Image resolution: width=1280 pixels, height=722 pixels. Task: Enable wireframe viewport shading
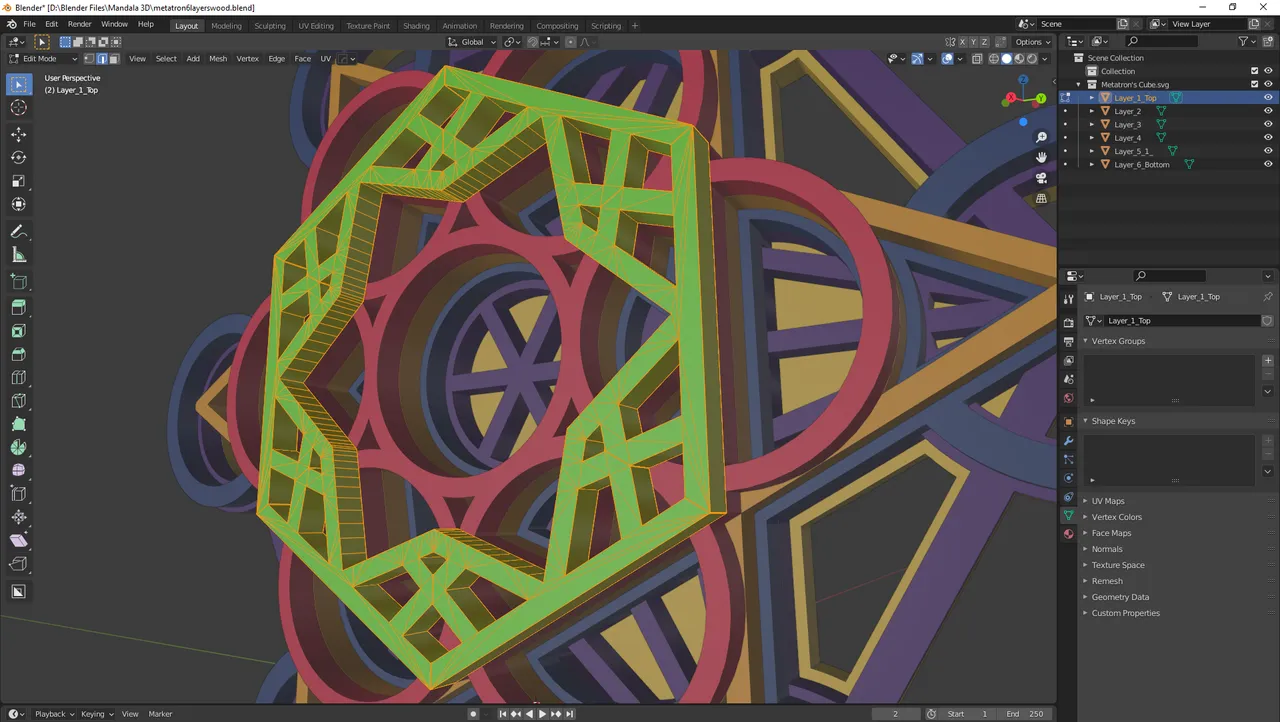coord(993,58)
